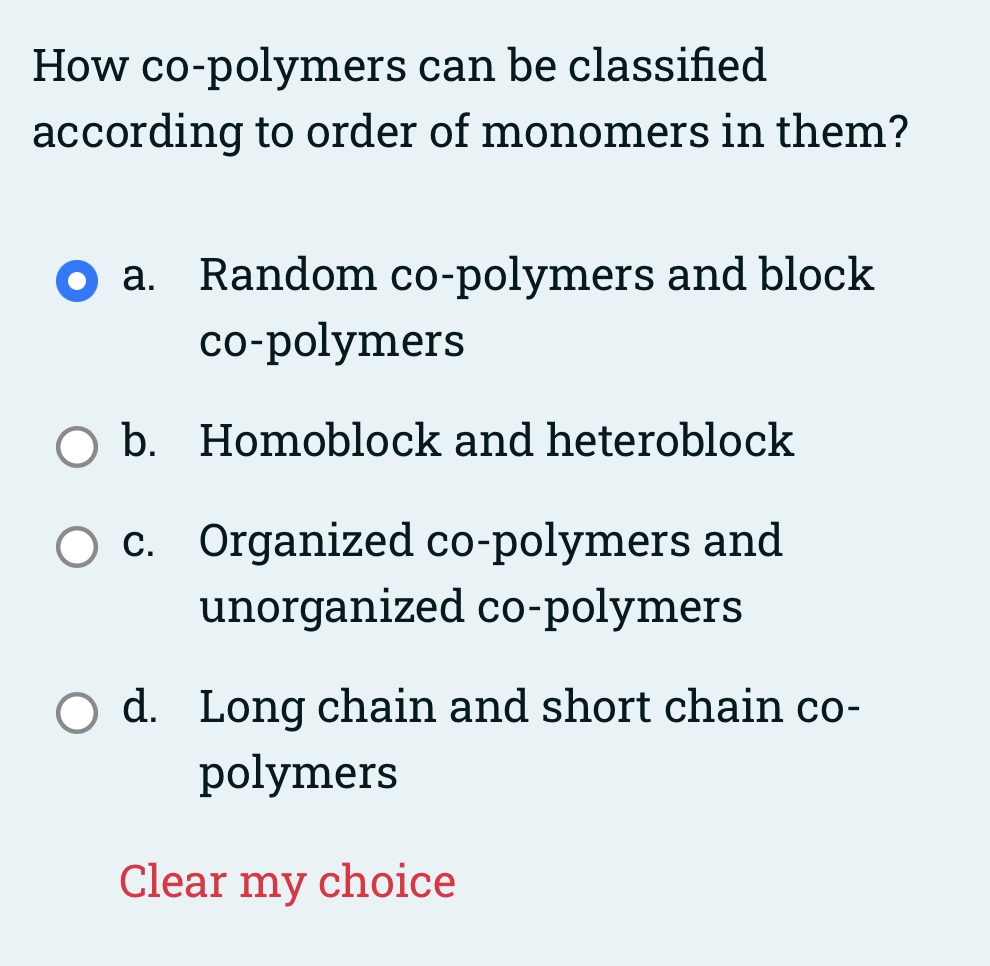
Task: Click the question title about co-polymers classification
Action: (470, 98)
